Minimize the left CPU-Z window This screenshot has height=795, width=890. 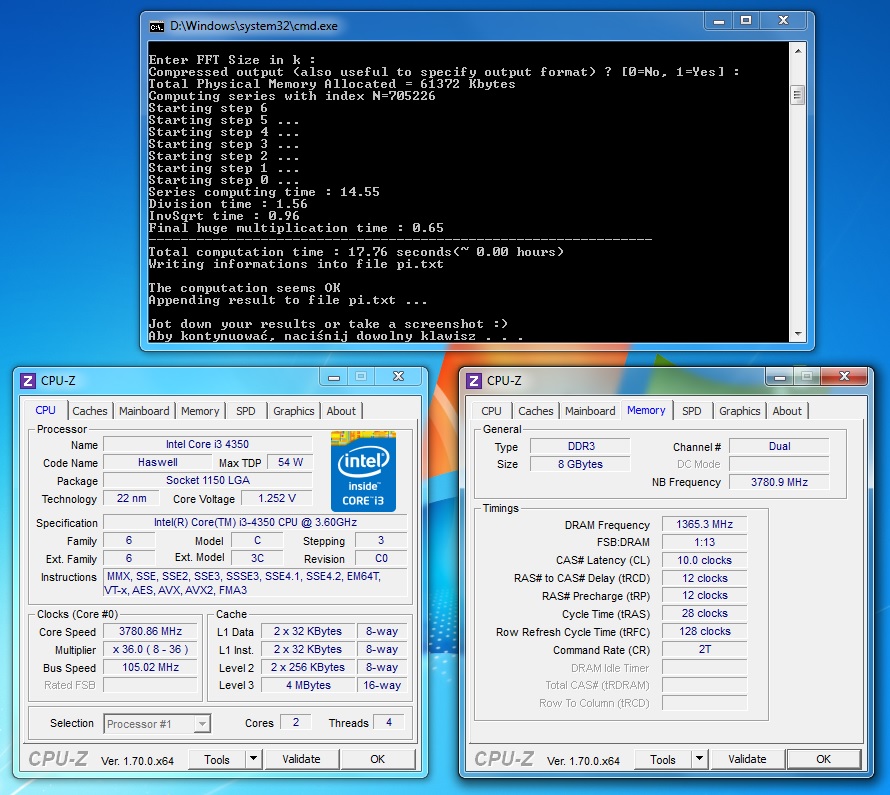pos(334,377)
